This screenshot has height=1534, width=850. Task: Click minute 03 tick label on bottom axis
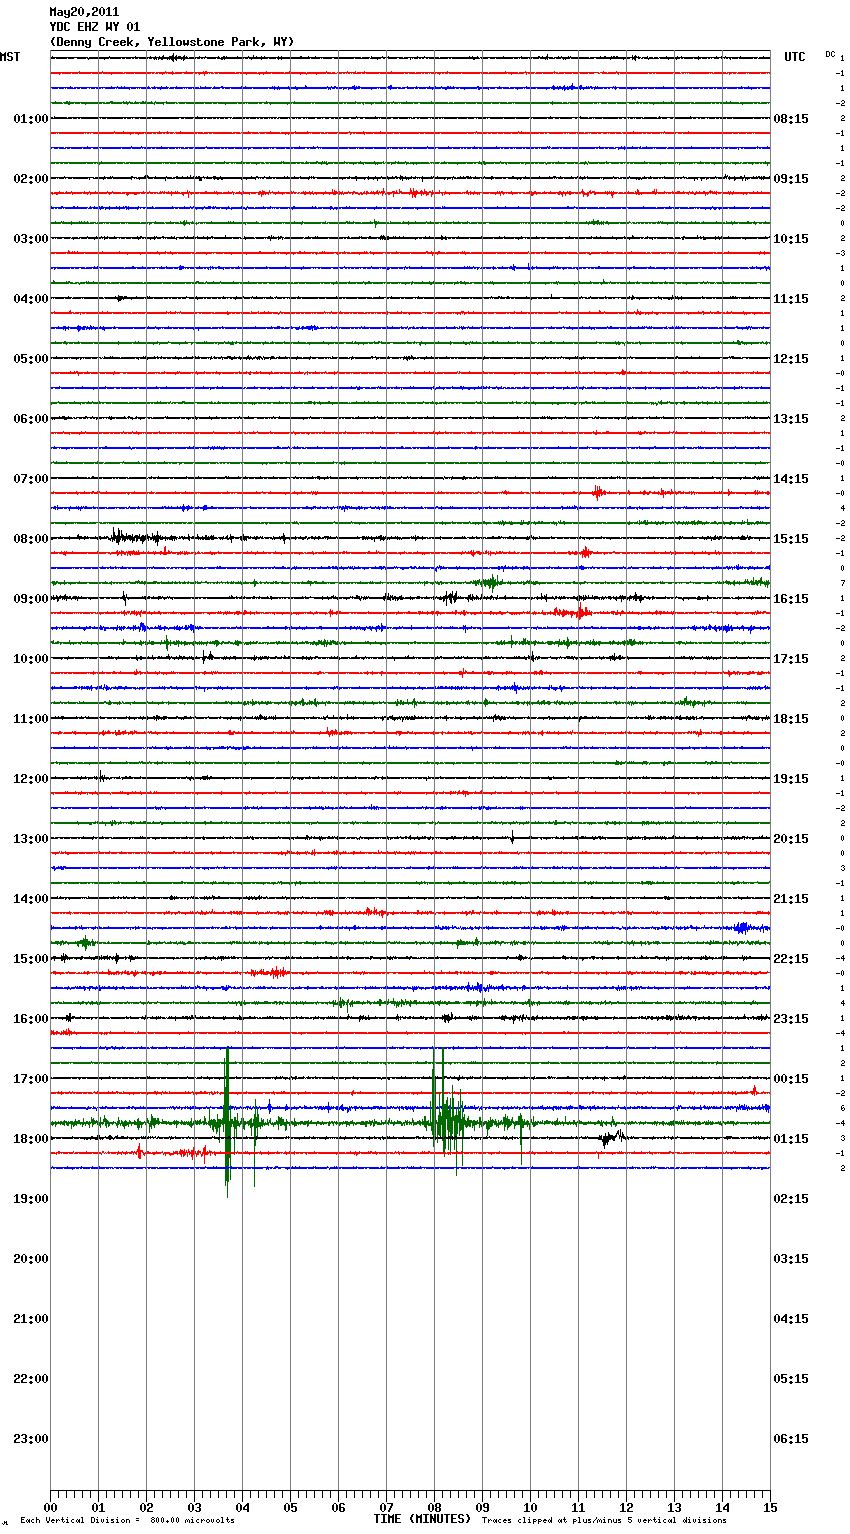(194, 1507)
